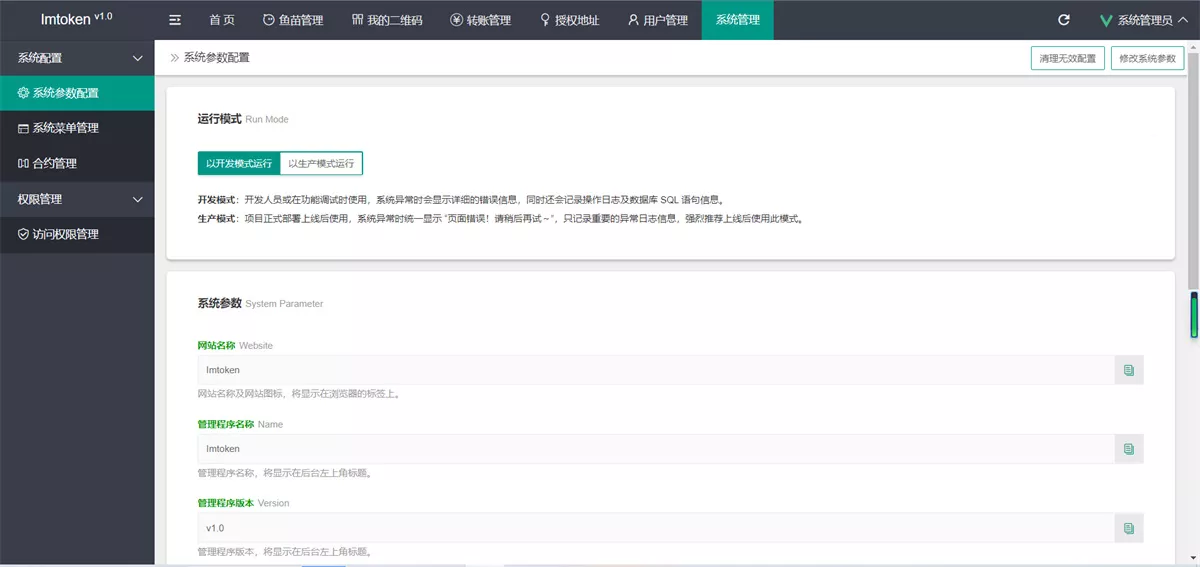
Task: Open 合约管理 in the sidebar
Action: (x=54, y=163)
